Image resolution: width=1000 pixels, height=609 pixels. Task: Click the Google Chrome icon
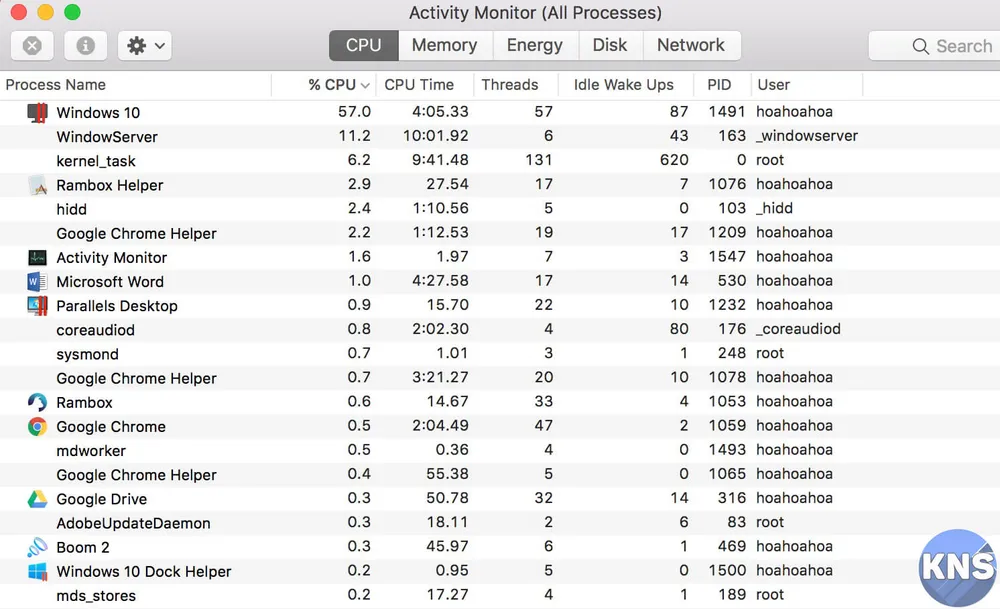[x=38, y=427]
